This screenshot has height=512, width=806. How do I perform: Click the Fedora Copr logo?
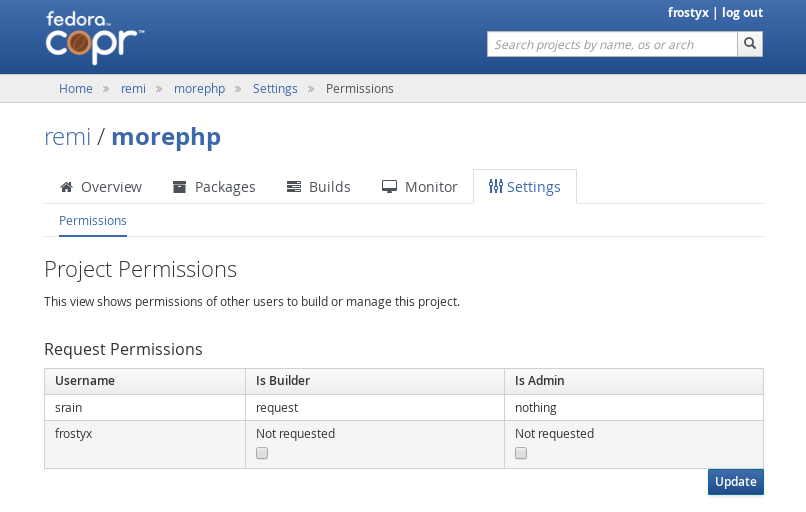pos(95,38)
